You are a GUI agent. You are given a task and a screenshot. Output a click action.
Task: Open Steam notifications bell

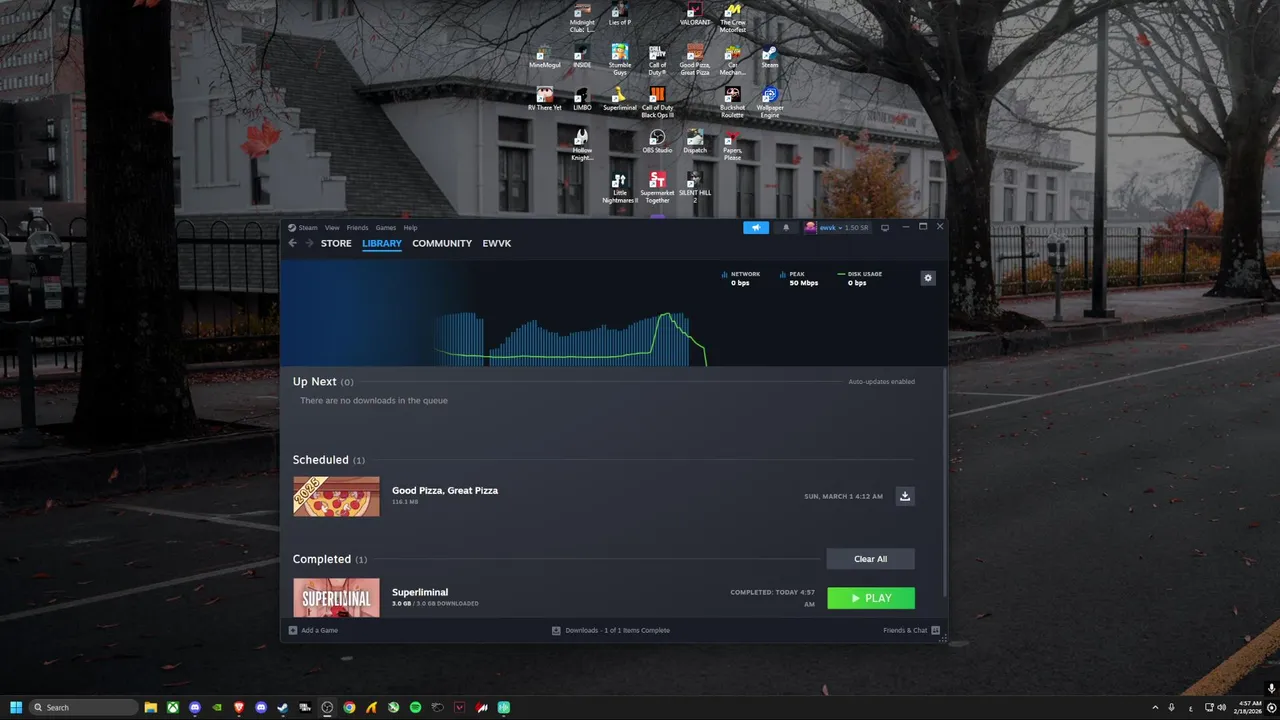coord(785,227)
